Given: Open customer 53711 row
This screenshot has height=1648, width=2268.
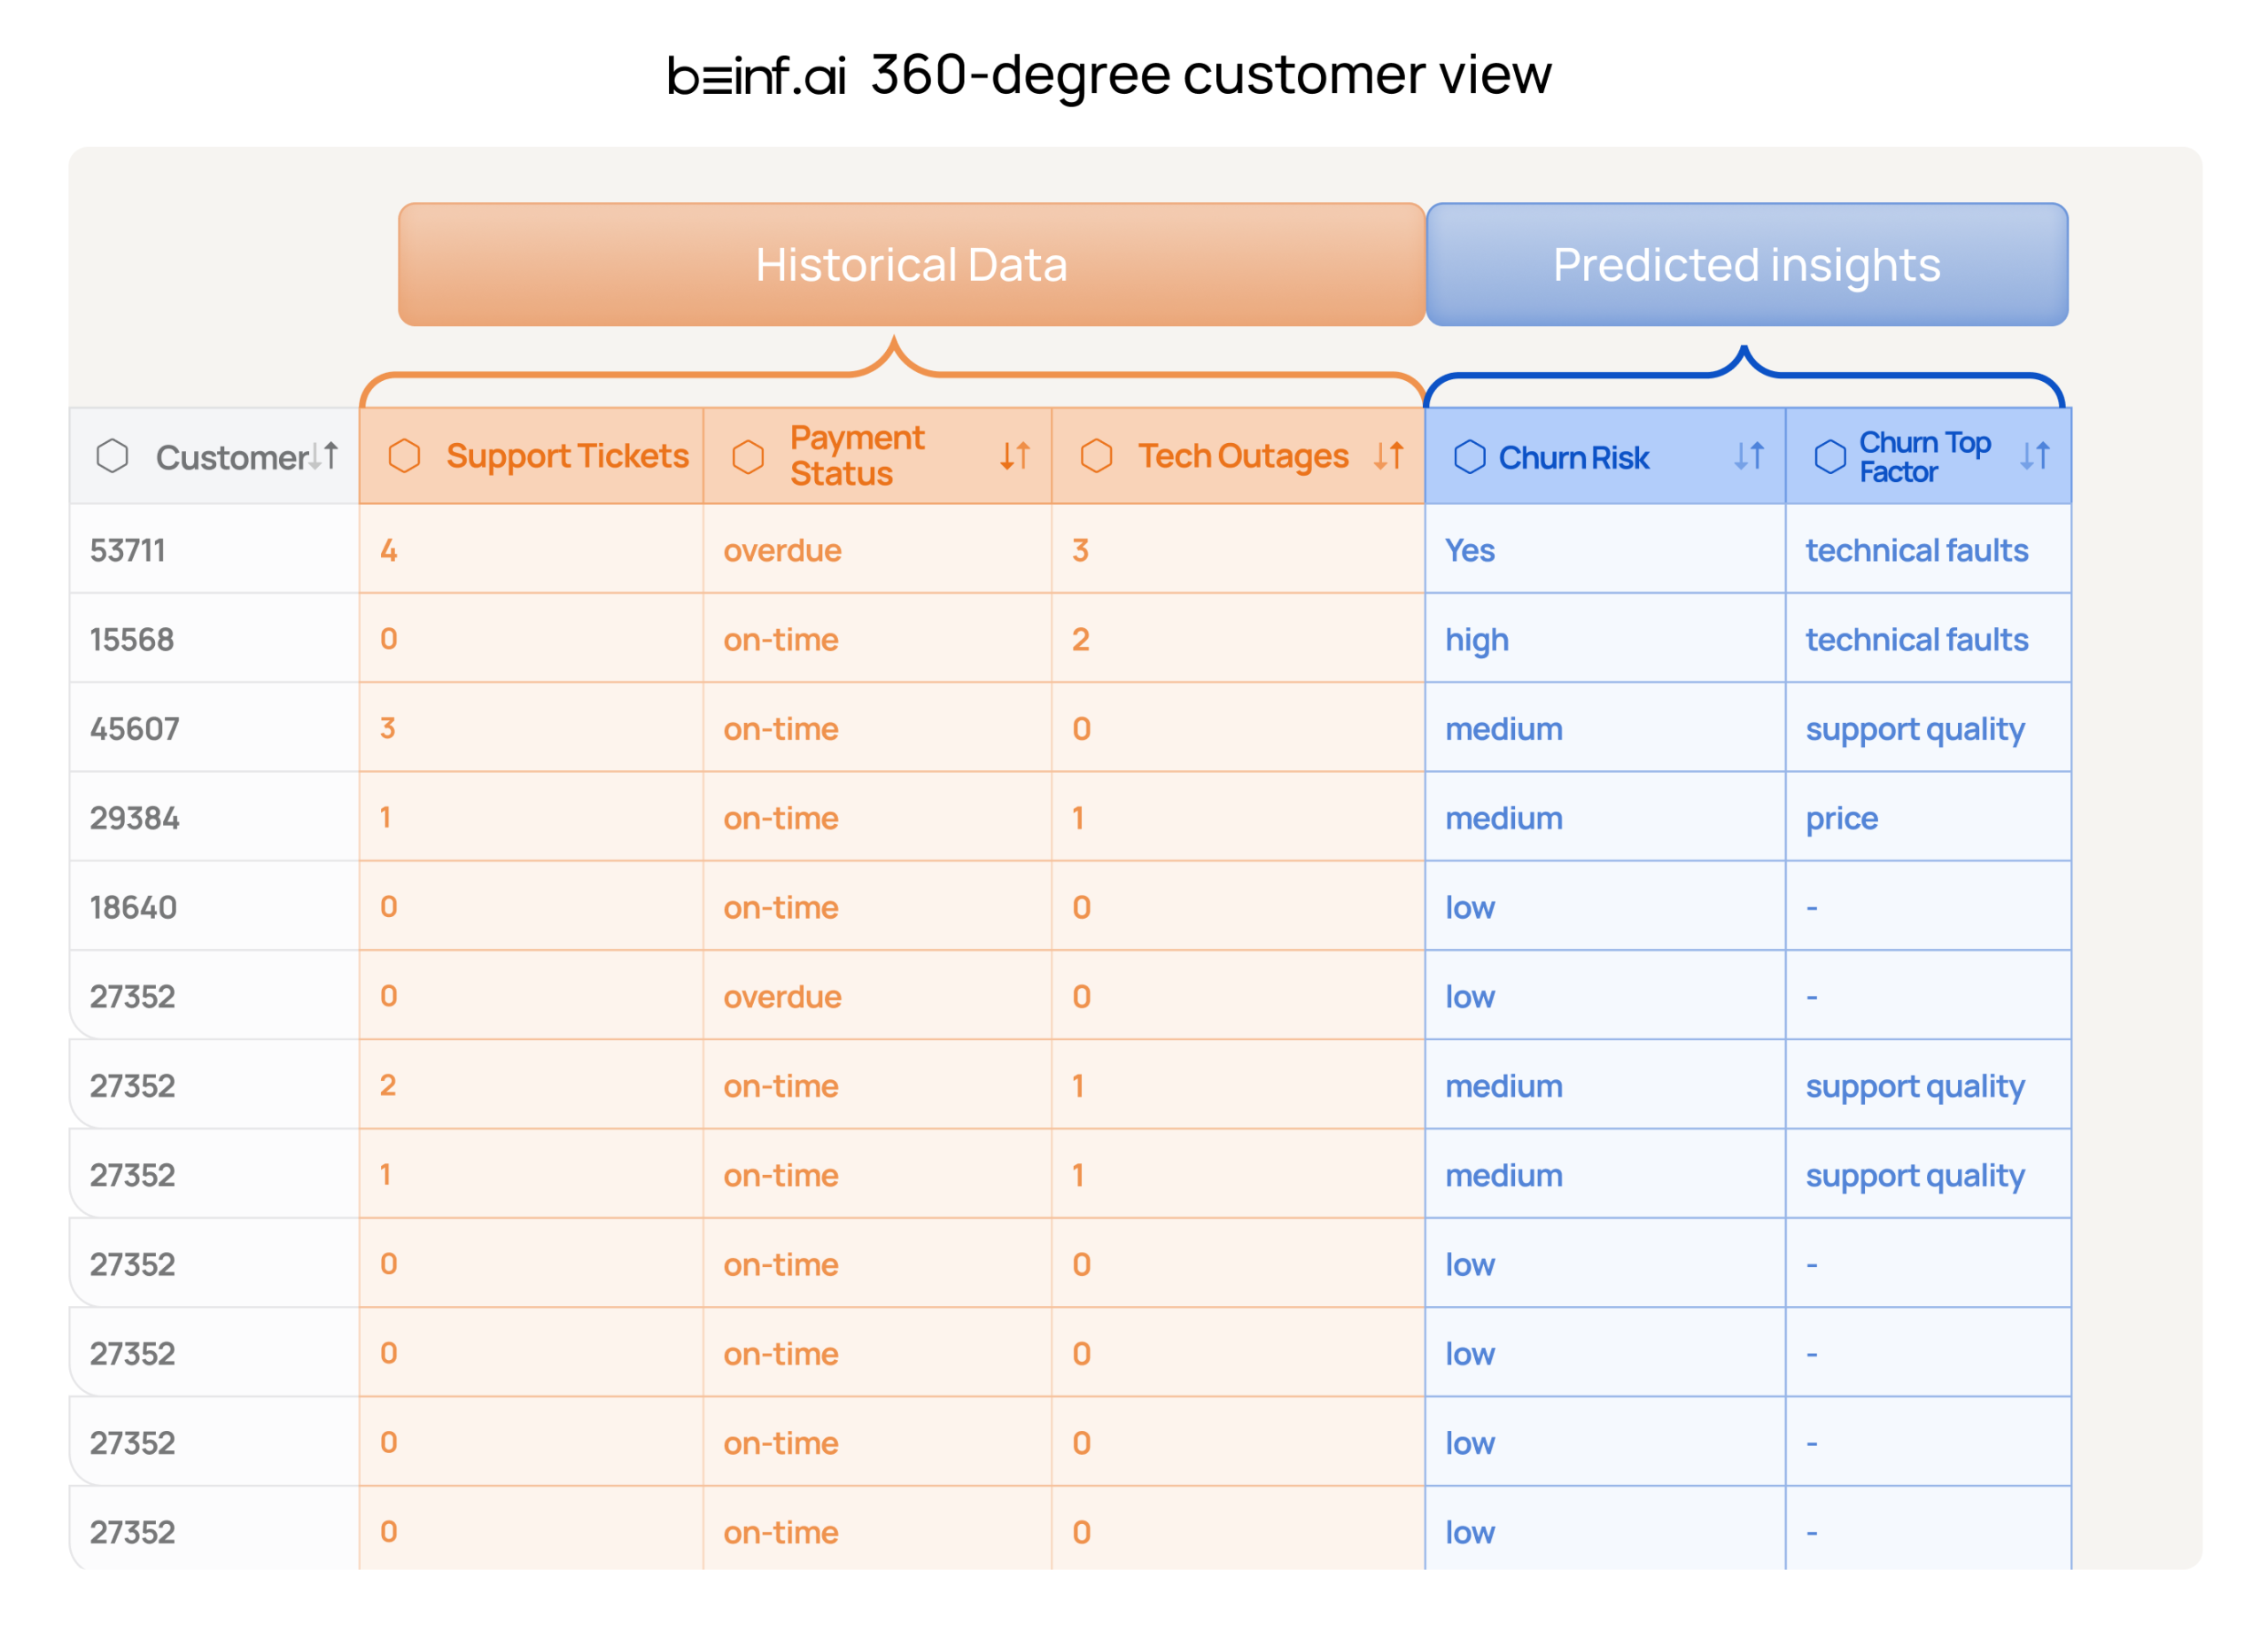Looking at the screenshot, I should [128, 551].
